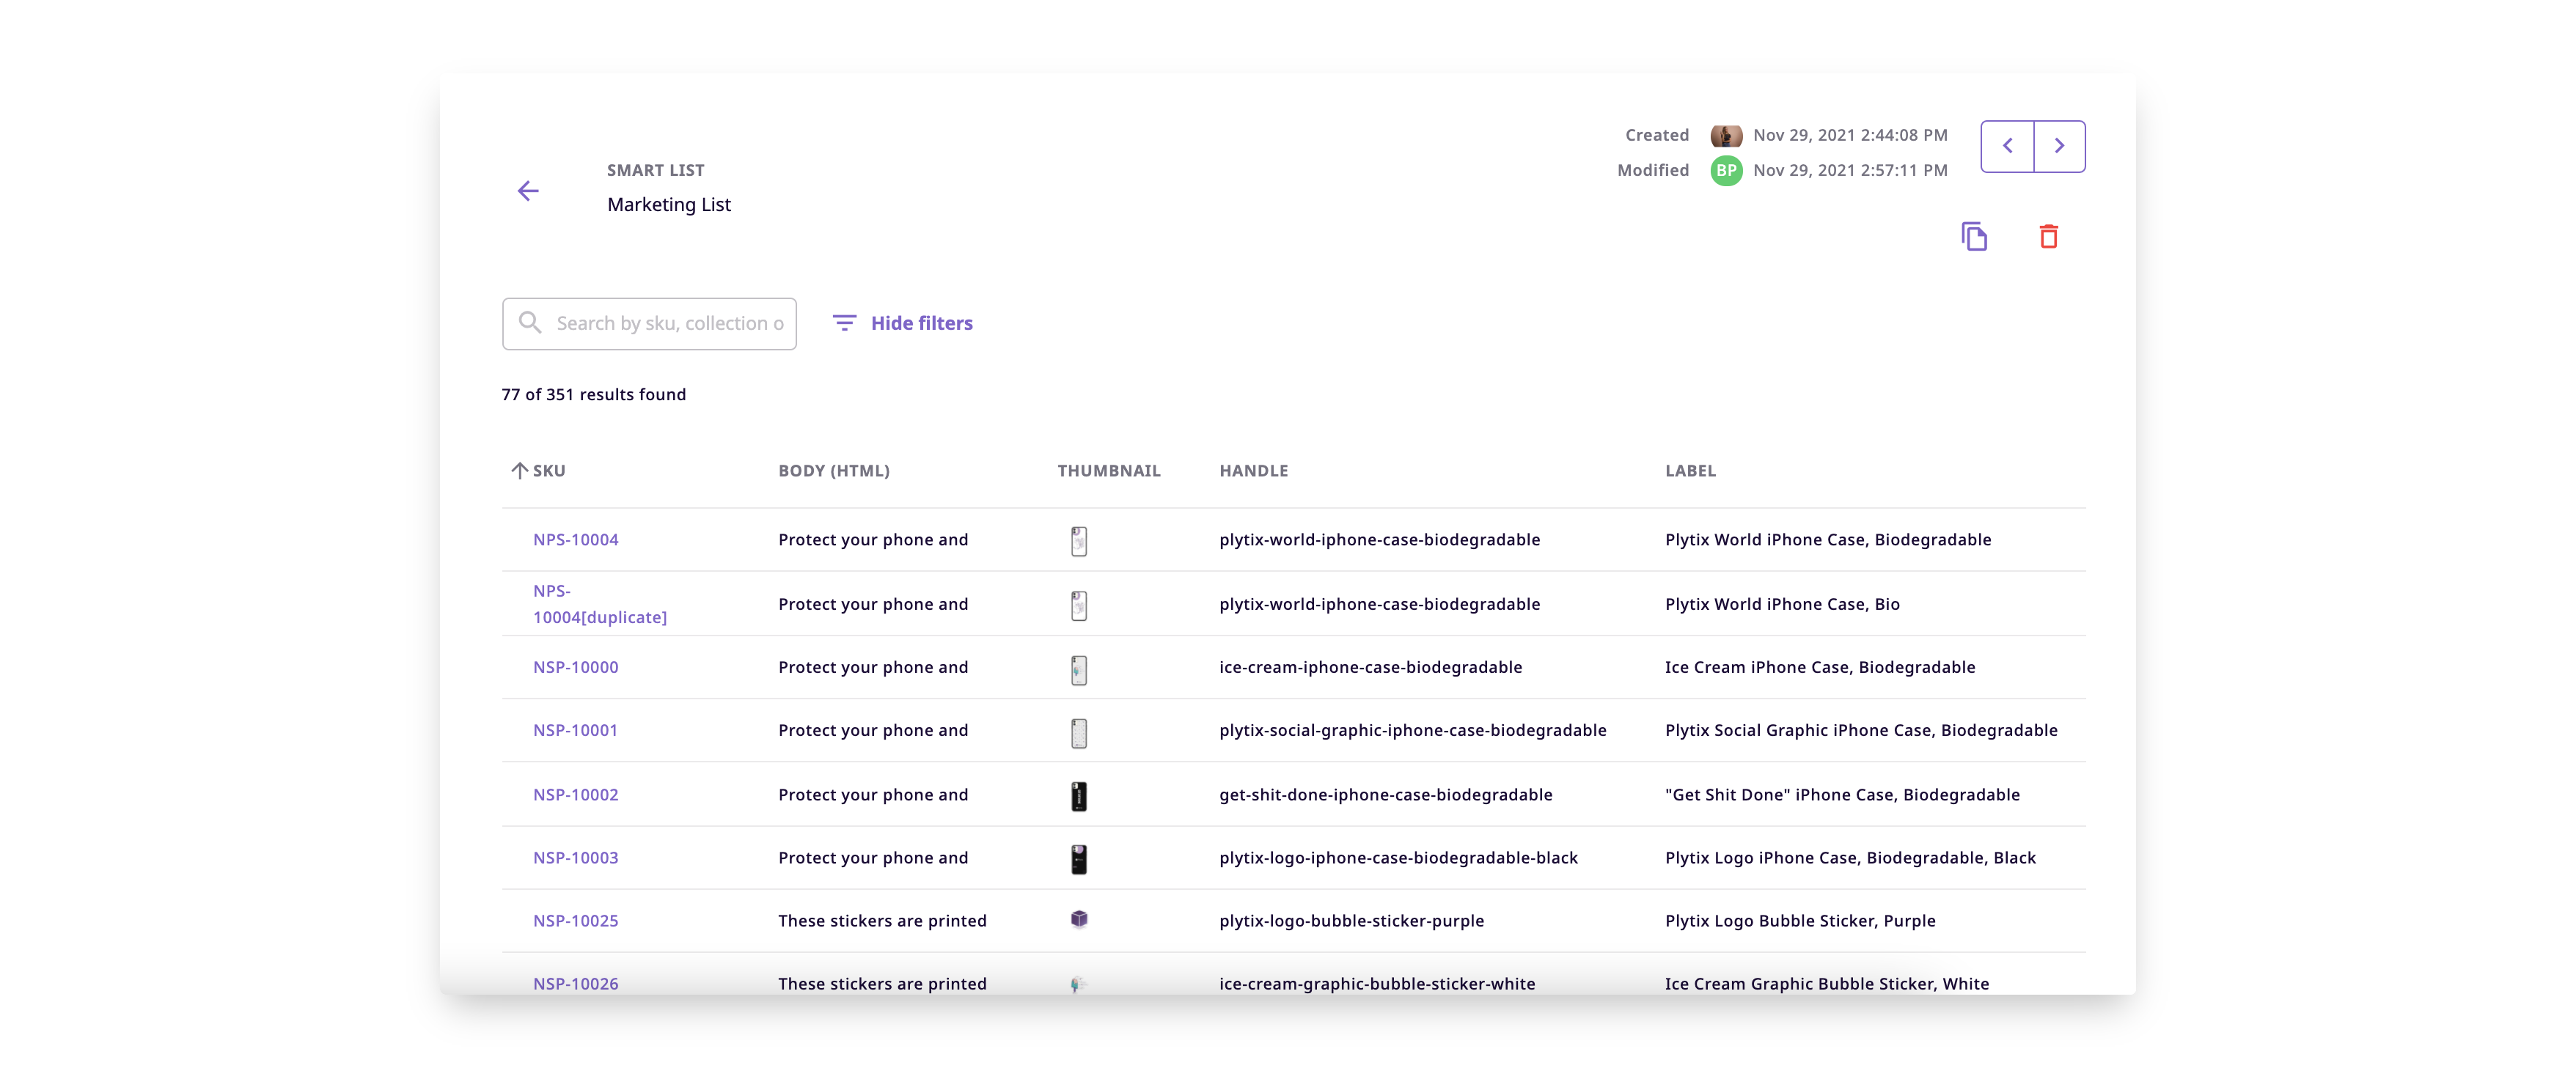
Task: Open product NSP-10026
Action: coord(575,983)
